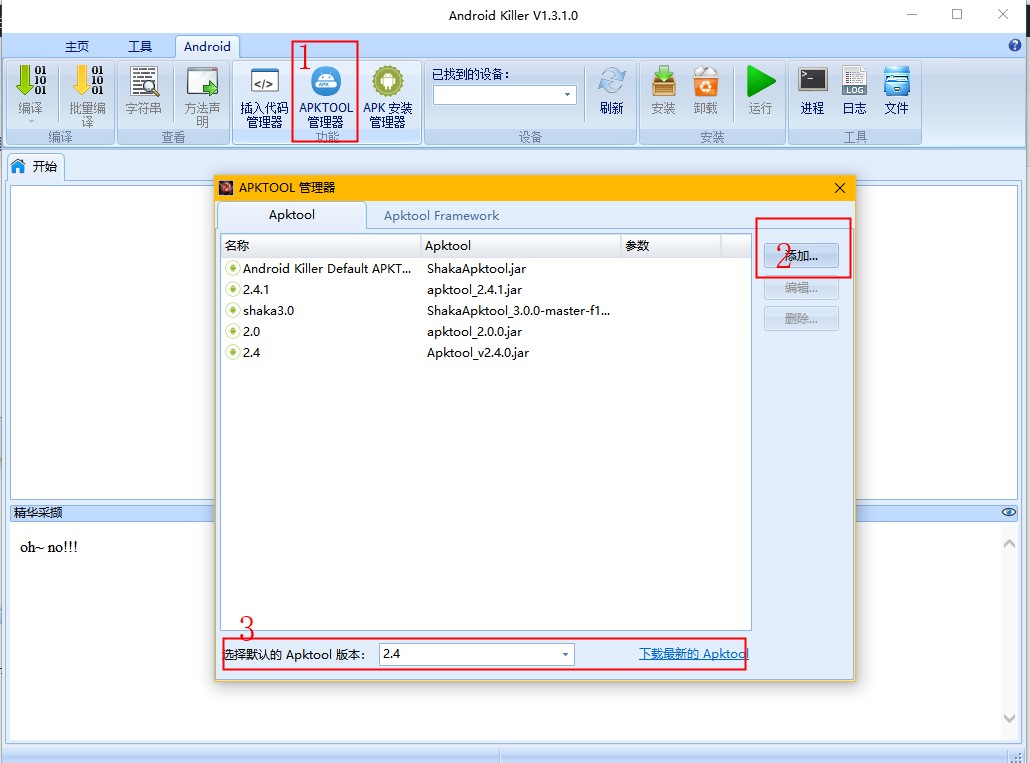The width and height of the screenshot is (1030, 763).
Task: Switch to the Apktool Framework tab
Action: (x=441, y=215)
